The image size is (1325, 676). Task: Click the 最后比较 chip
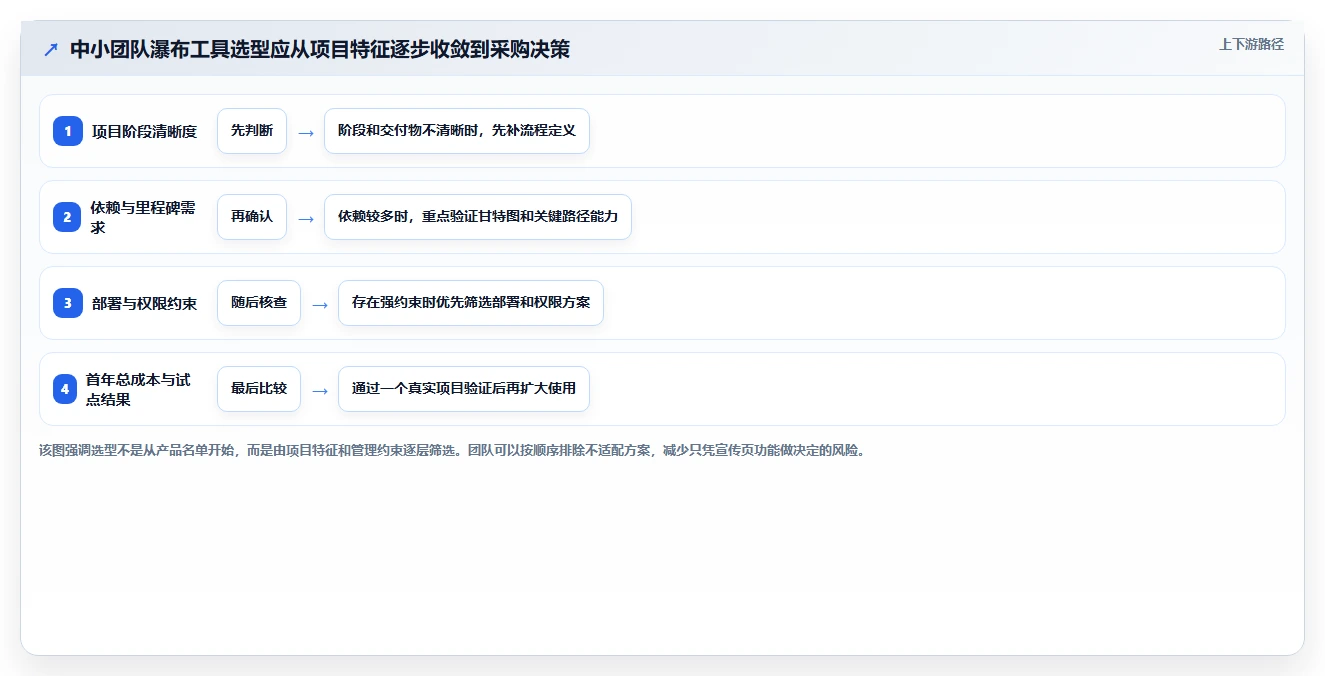(x=259, y=389)
